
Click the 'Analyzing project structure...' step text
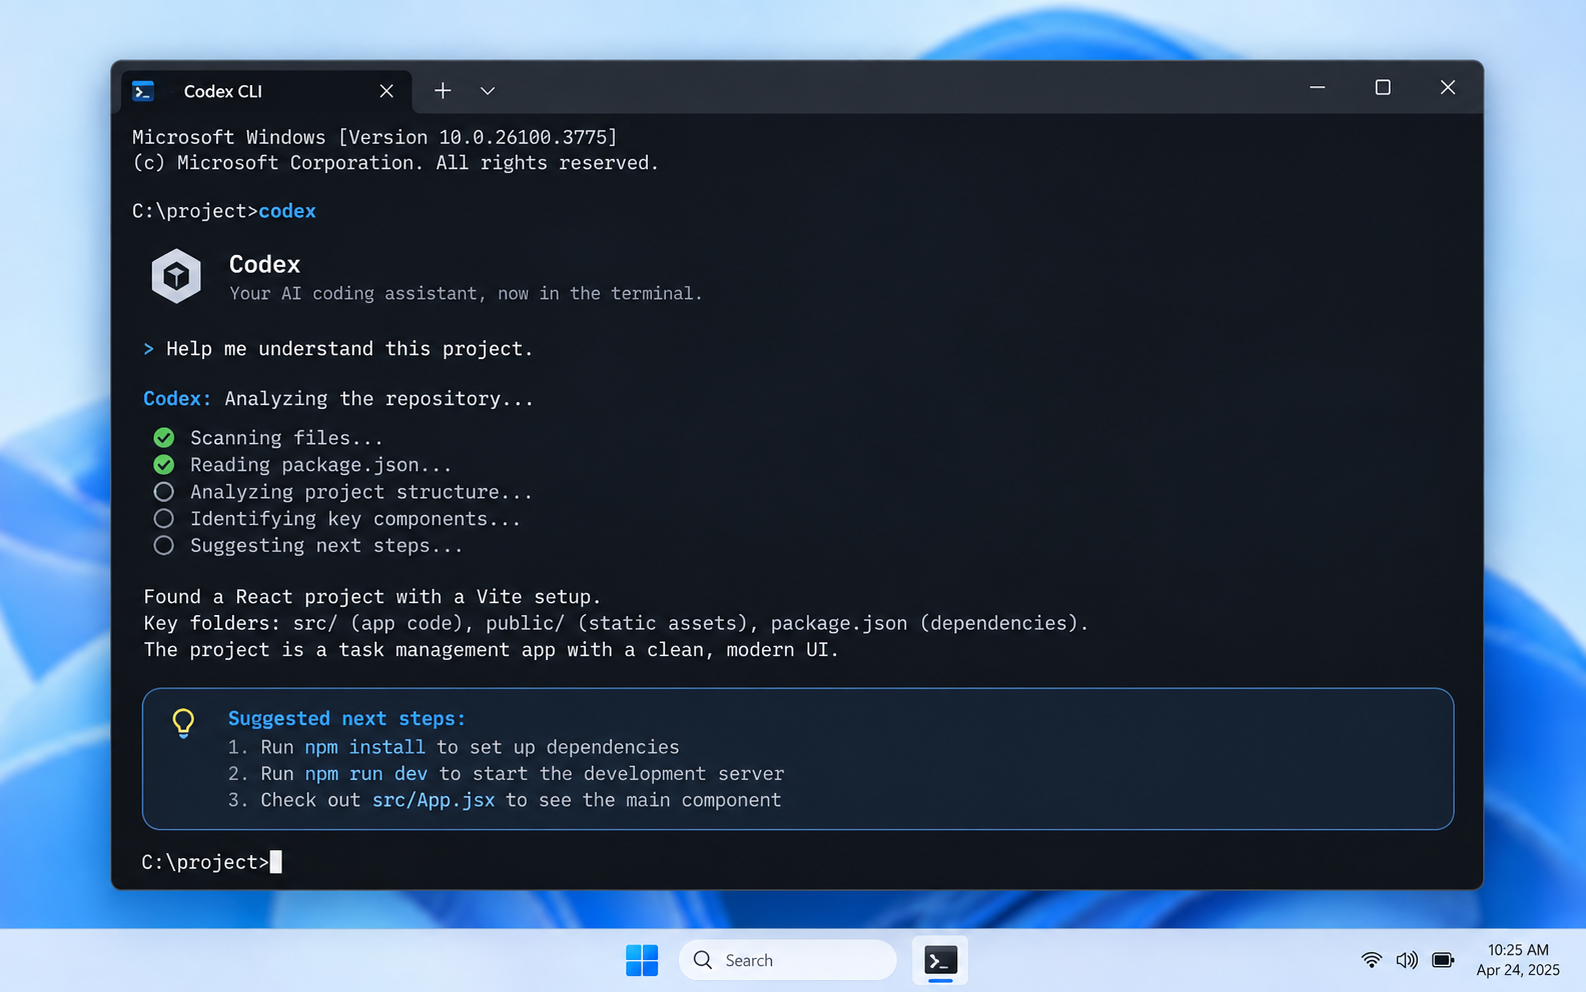(x=361, y=492)
